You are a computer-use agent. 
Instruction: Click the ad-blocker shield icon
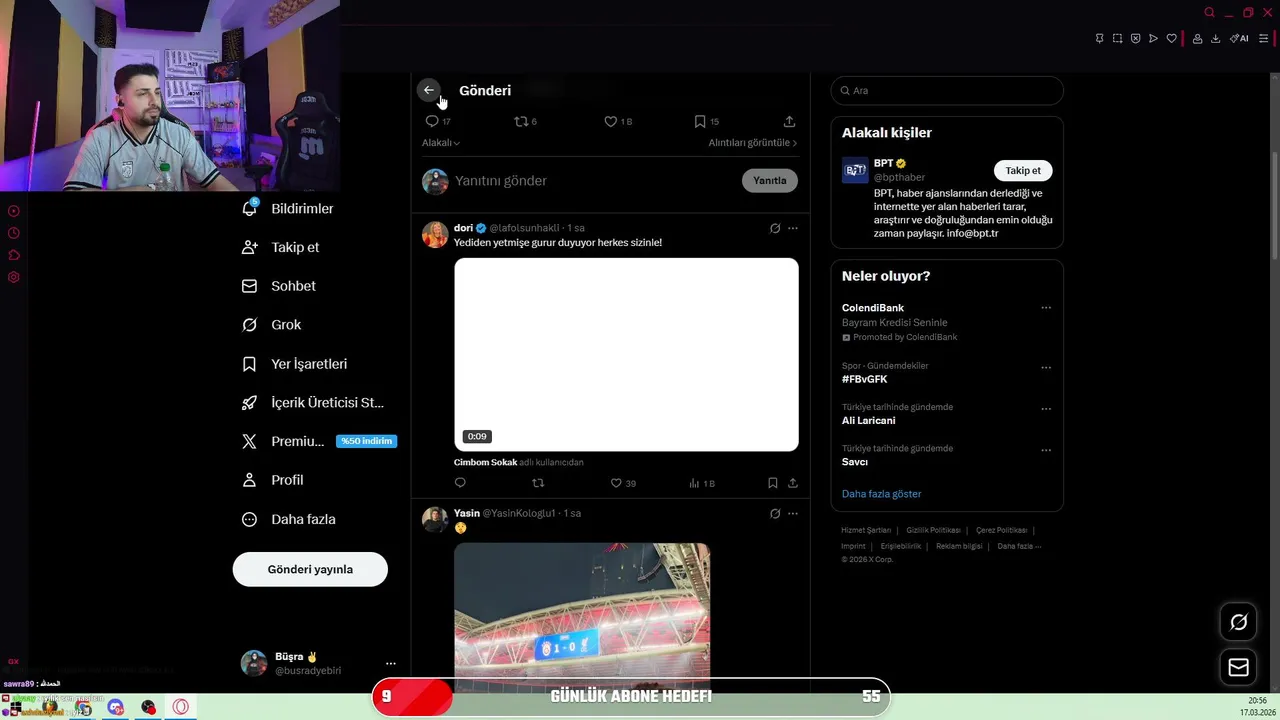click(x=1135, y=38)
